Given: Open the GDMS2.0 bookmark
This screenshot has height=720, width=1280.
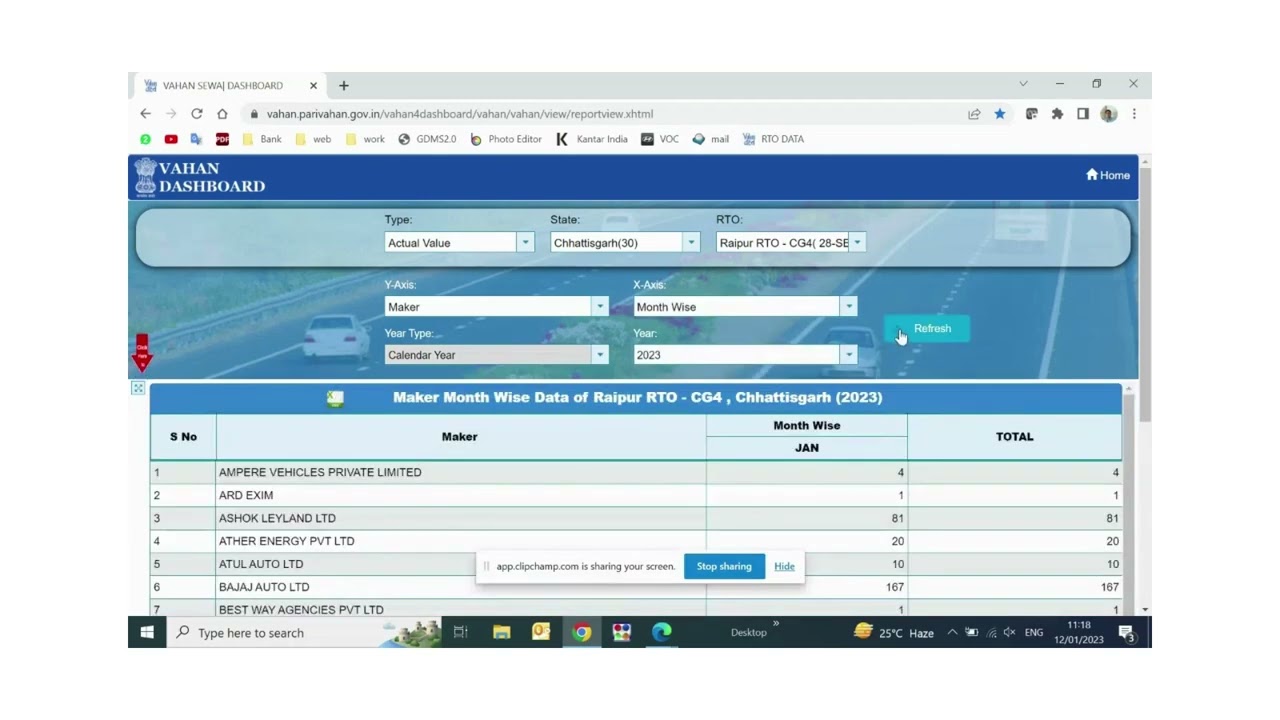Looking at the screenshot, I should point(427,139).
